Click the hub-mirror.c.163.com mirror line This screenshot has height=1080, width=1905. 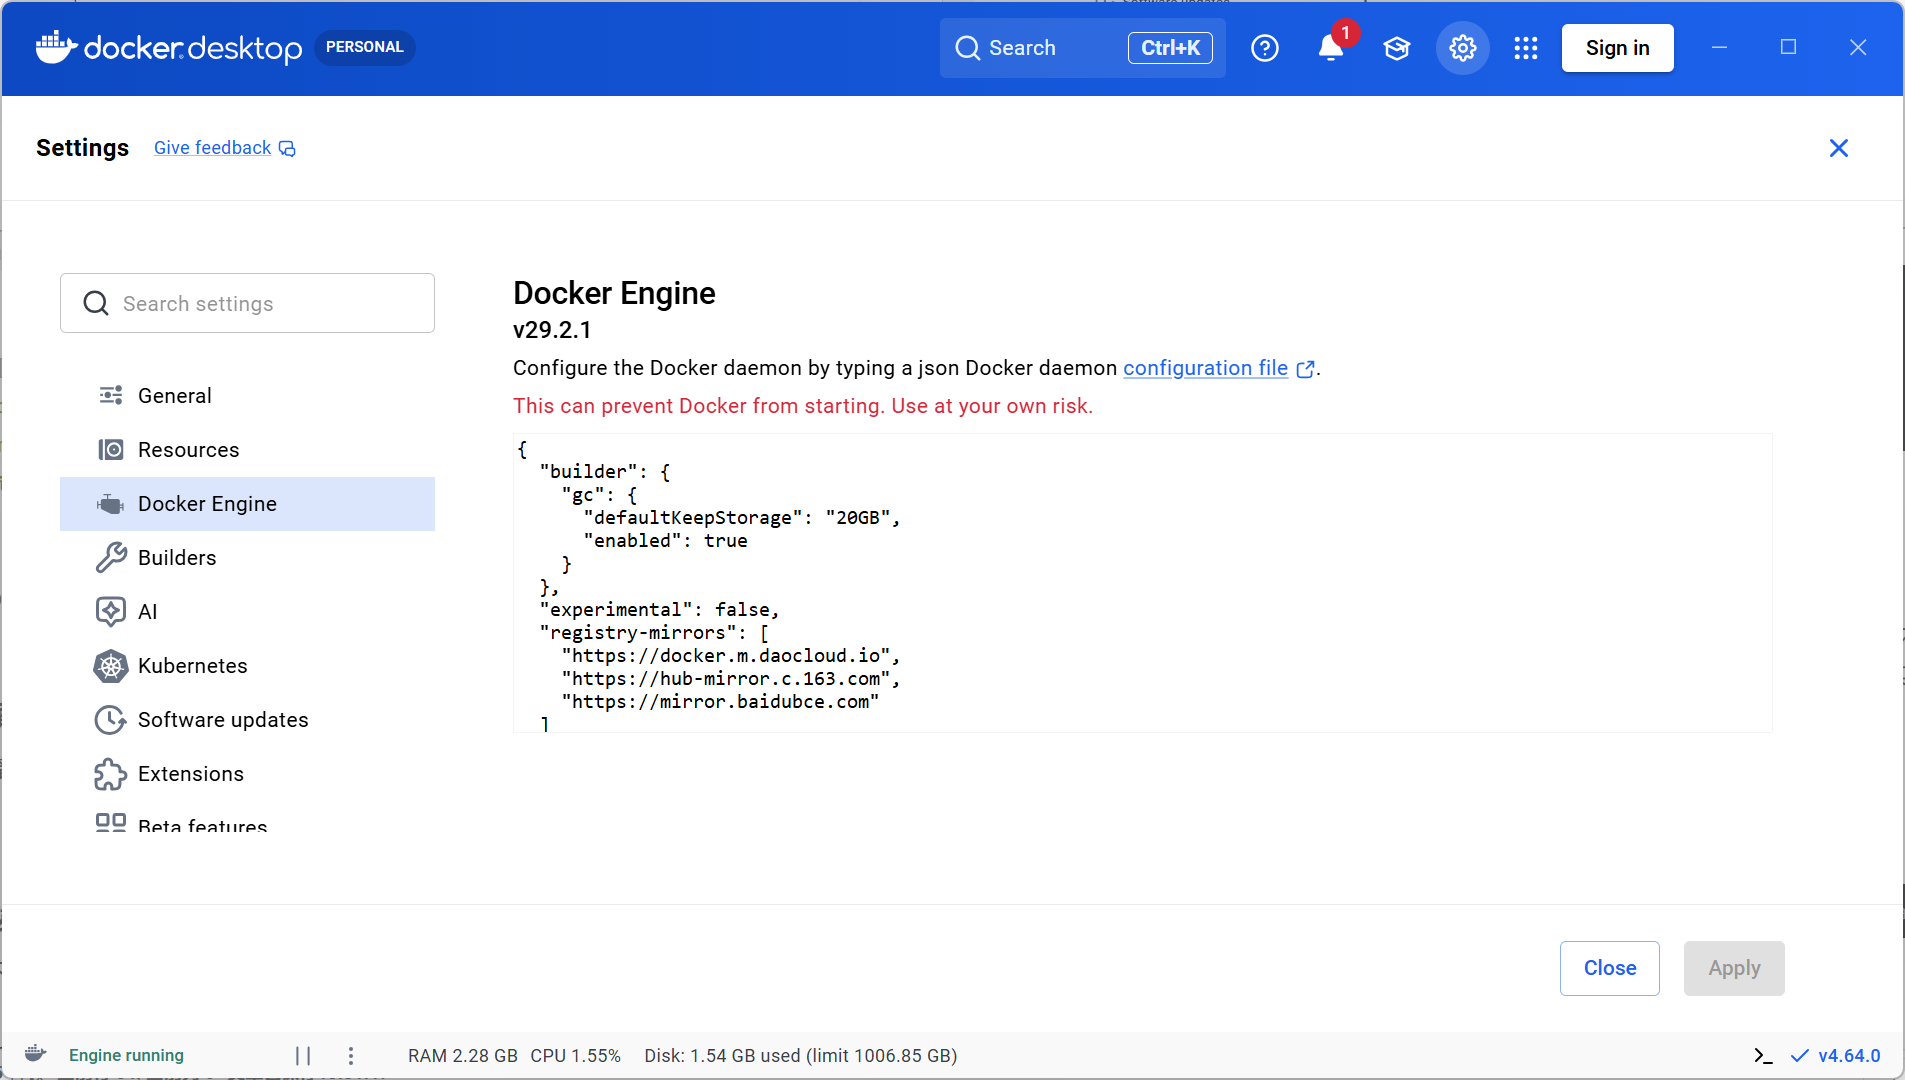731,679
